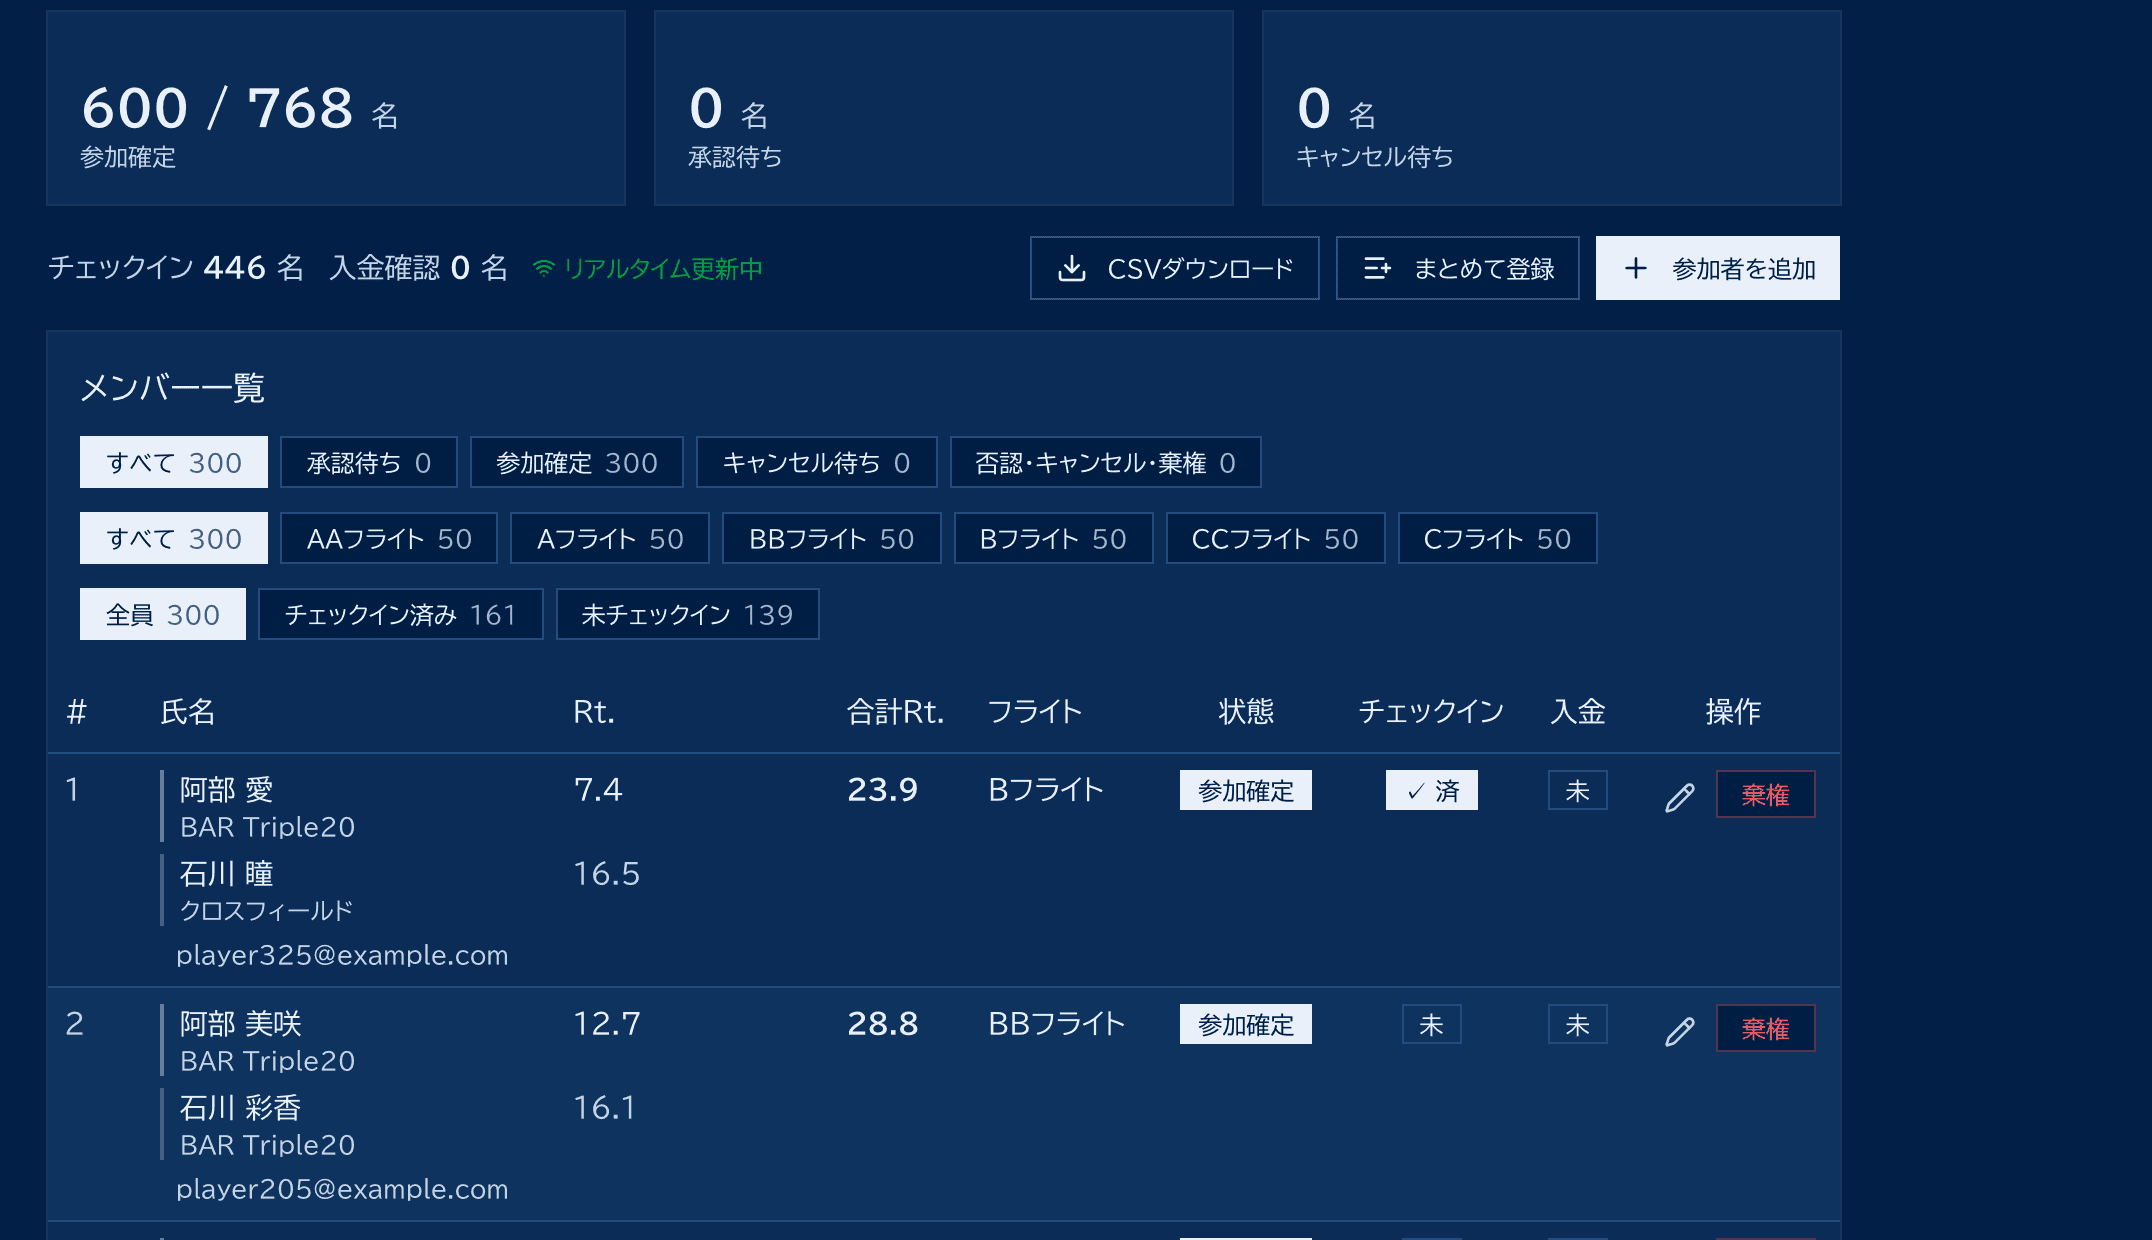Image resolution: width=2152 pixels, height=1240 pixels.
Task: Filter by キャンセル待ち 0
Action: tap(816, 462)
